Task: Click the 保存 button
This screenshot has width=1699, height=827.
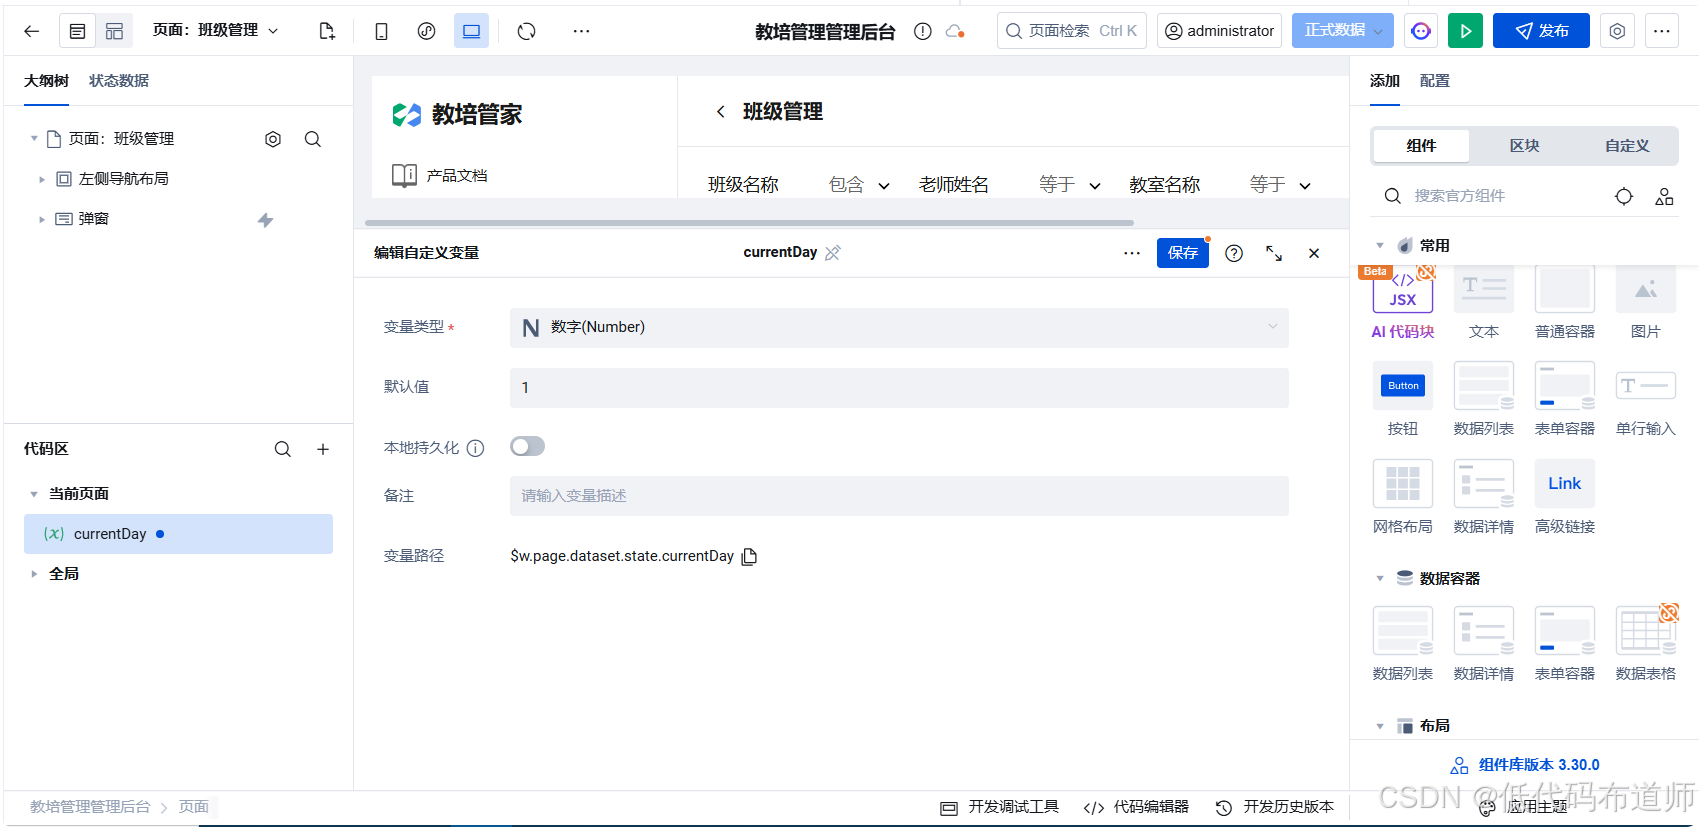Action: click(1182, 253)
